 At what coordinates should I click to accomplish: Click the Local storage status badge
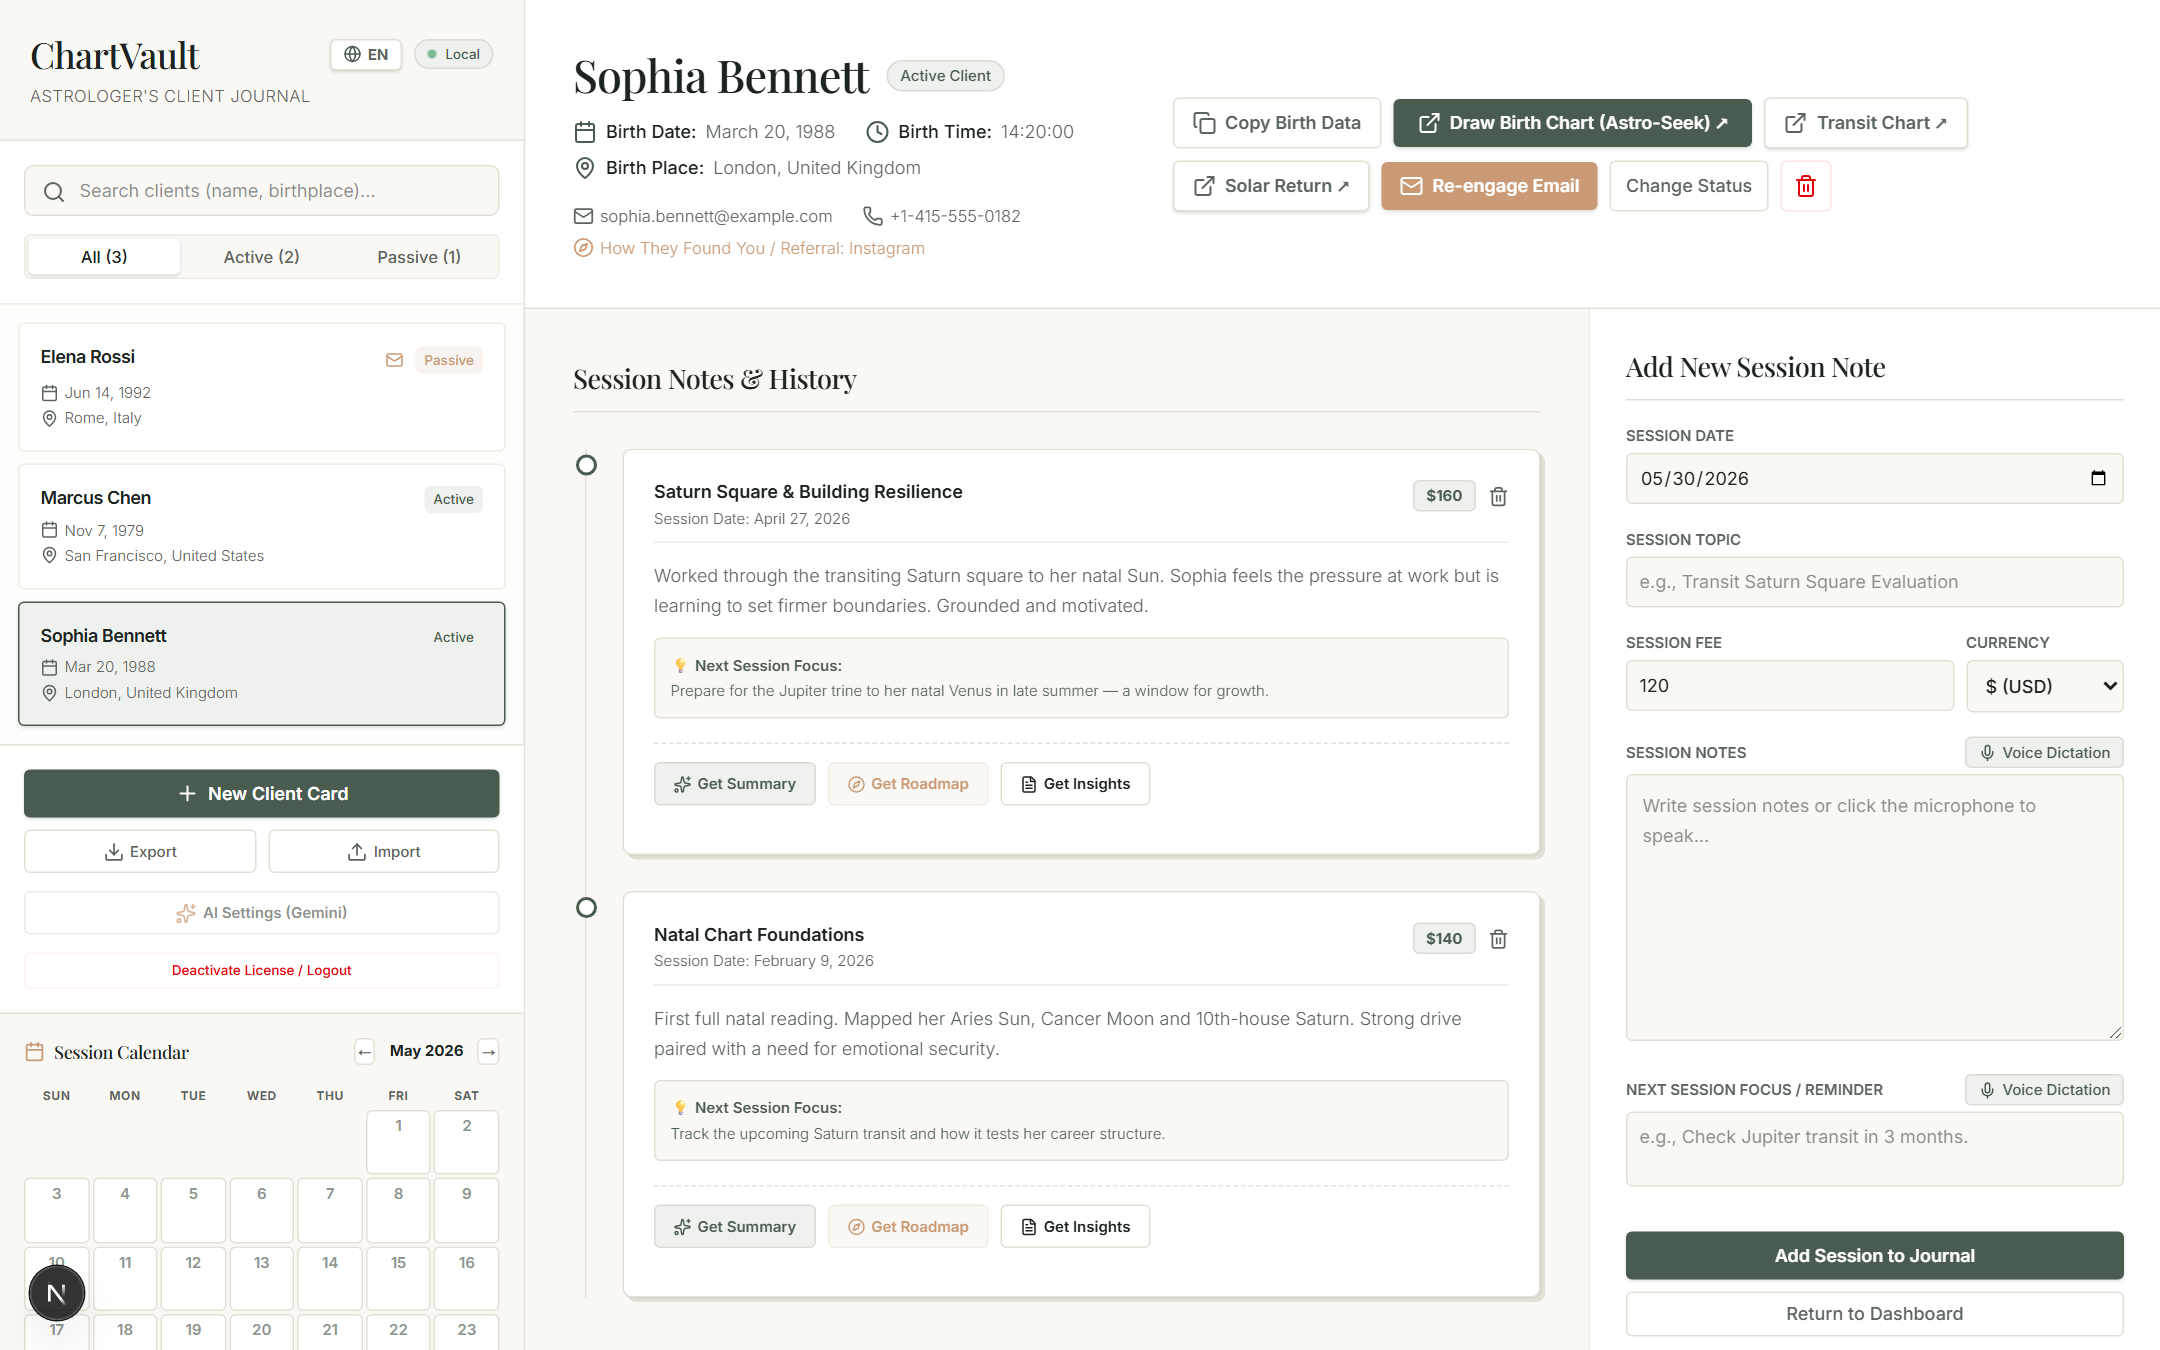(454, 54)
